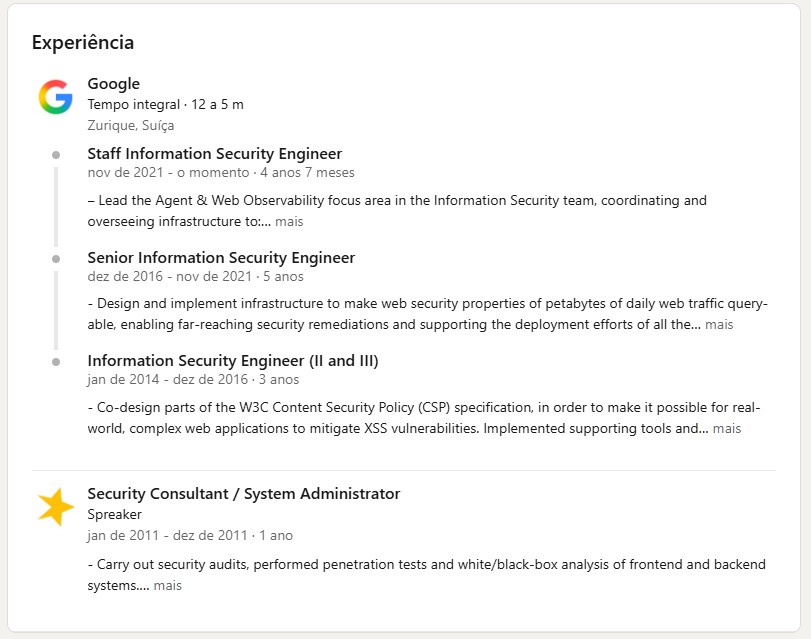Click the nov de 2021 - o momento date range
Screen dimensions: 811x639
pyautogui.click(x=168, y=172)
